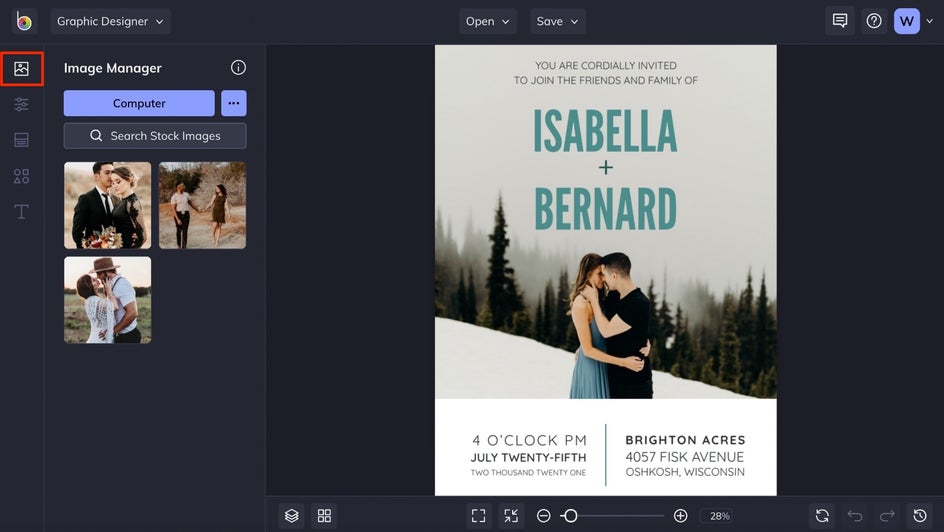Select the OSHKOSH, WISCONSIN text

[x=685, y=472]
